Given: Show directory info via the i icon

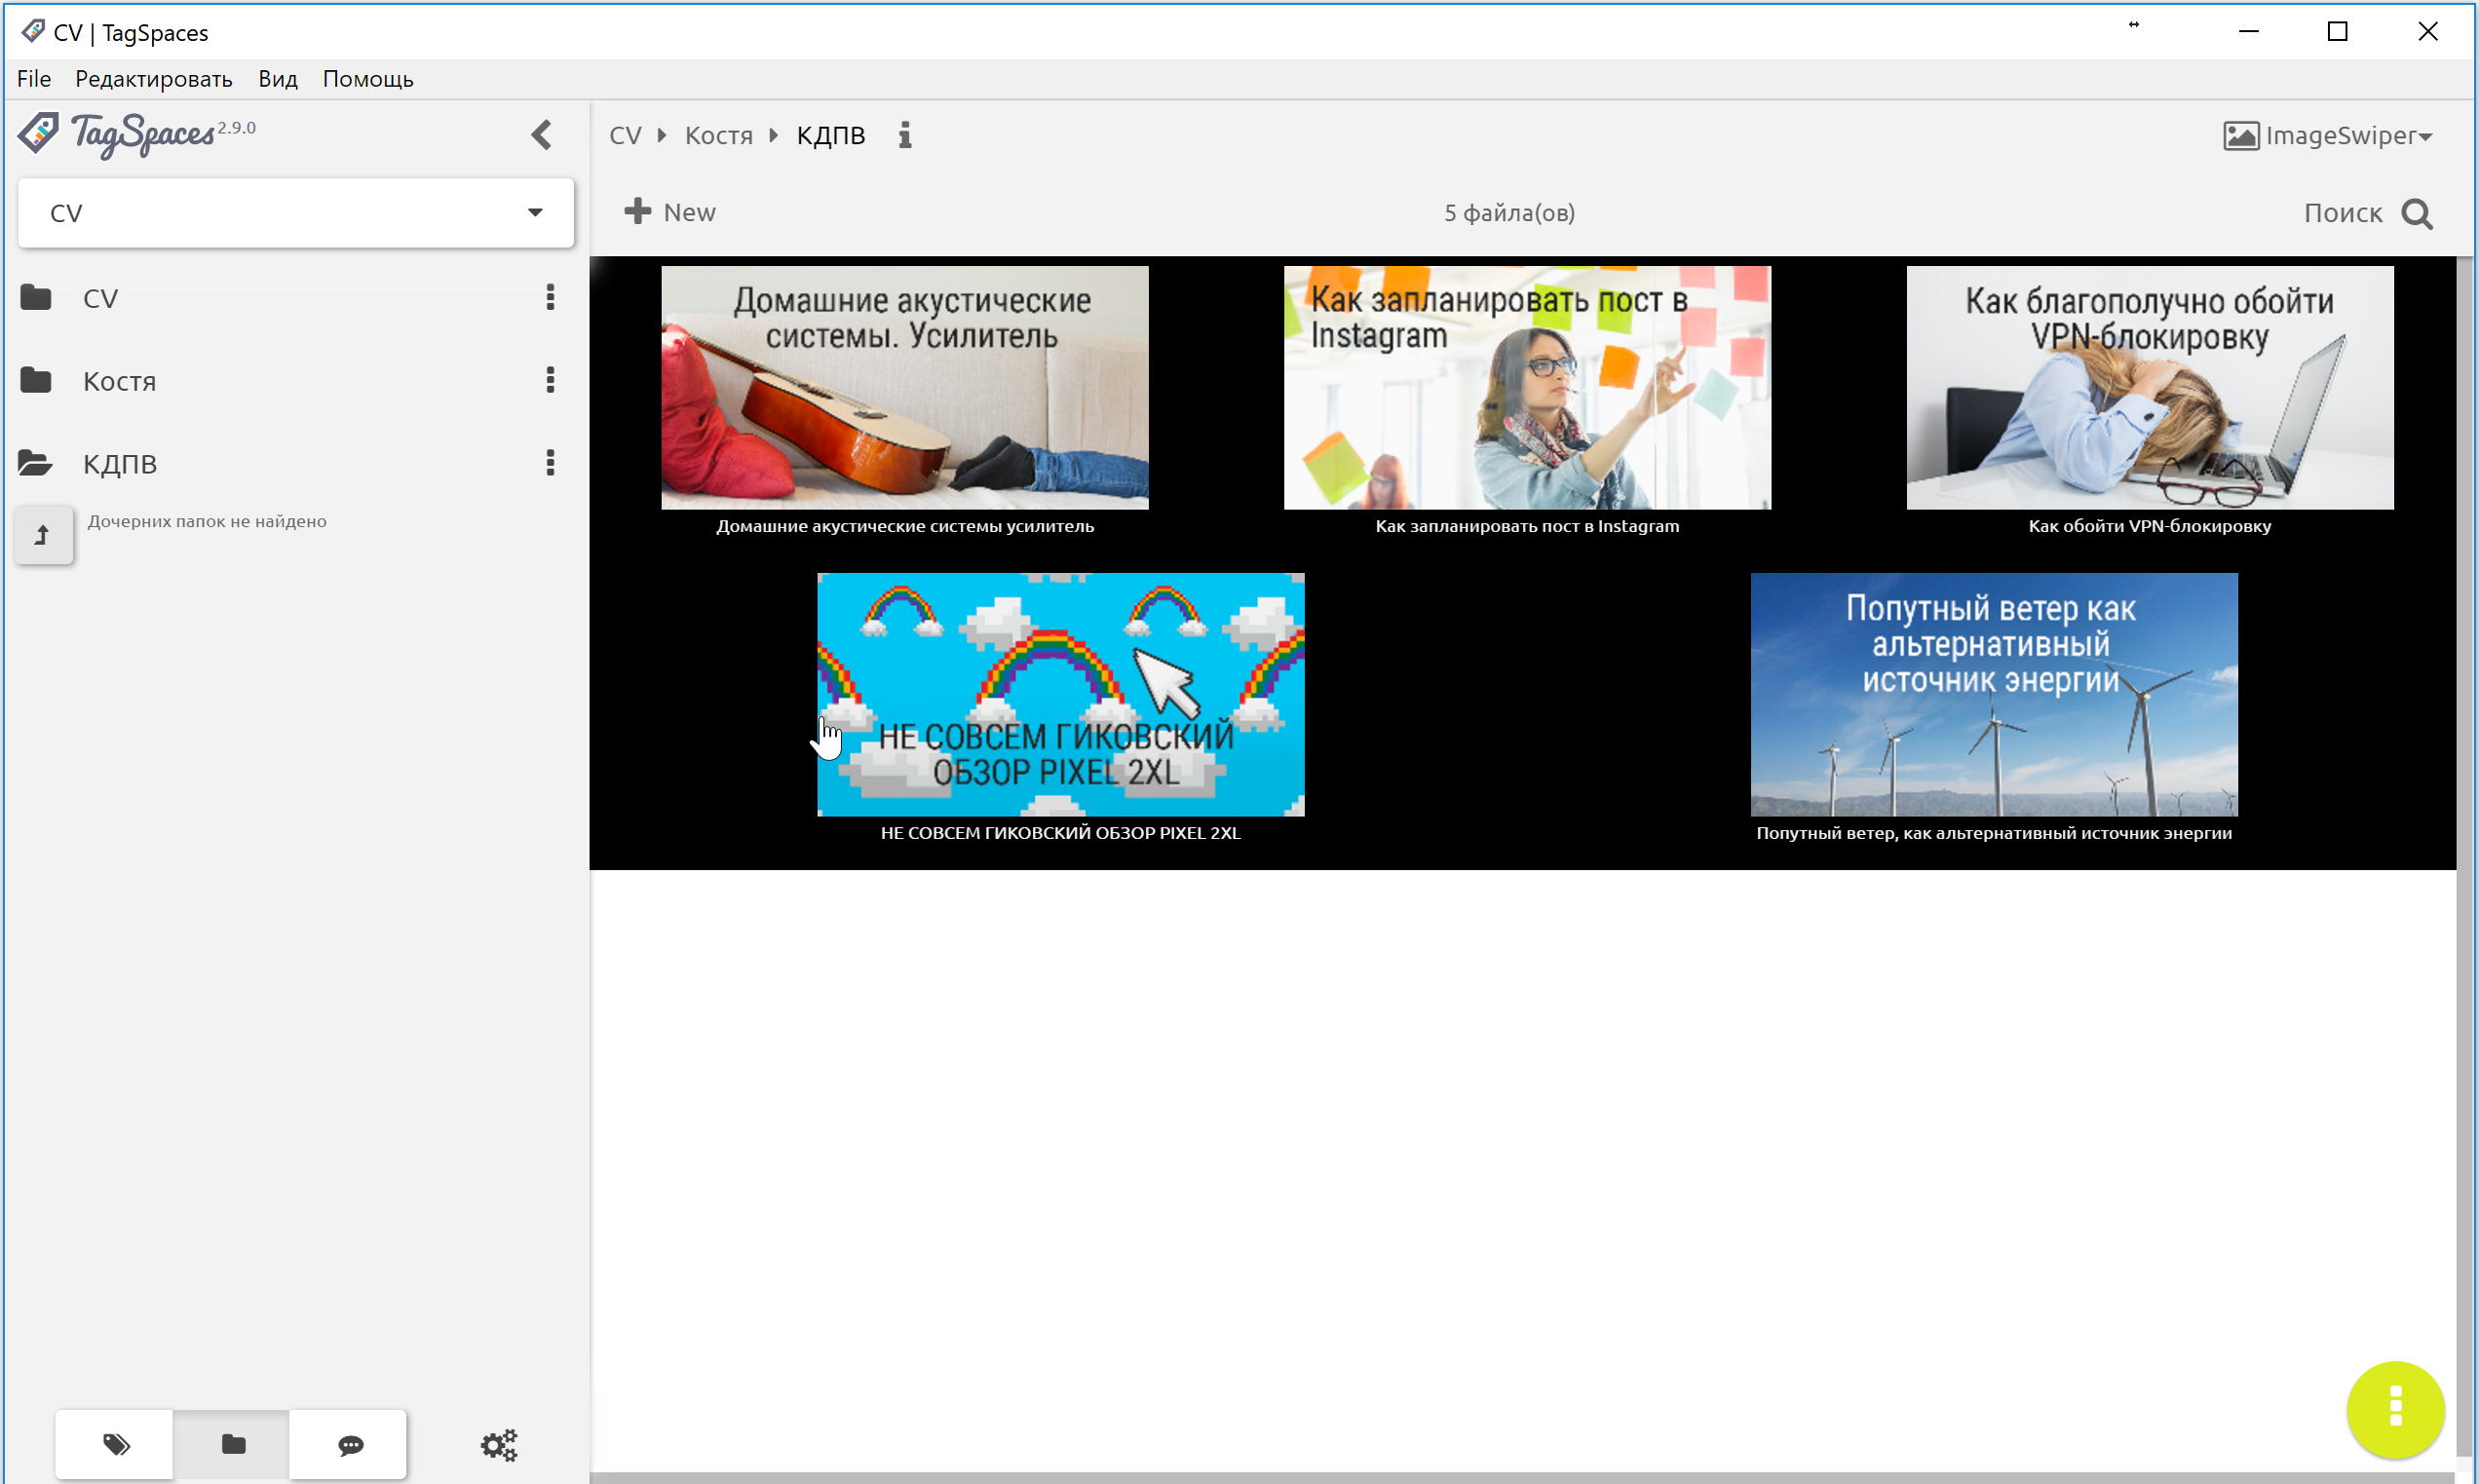Looking at the screenshot, I should 904,135.
